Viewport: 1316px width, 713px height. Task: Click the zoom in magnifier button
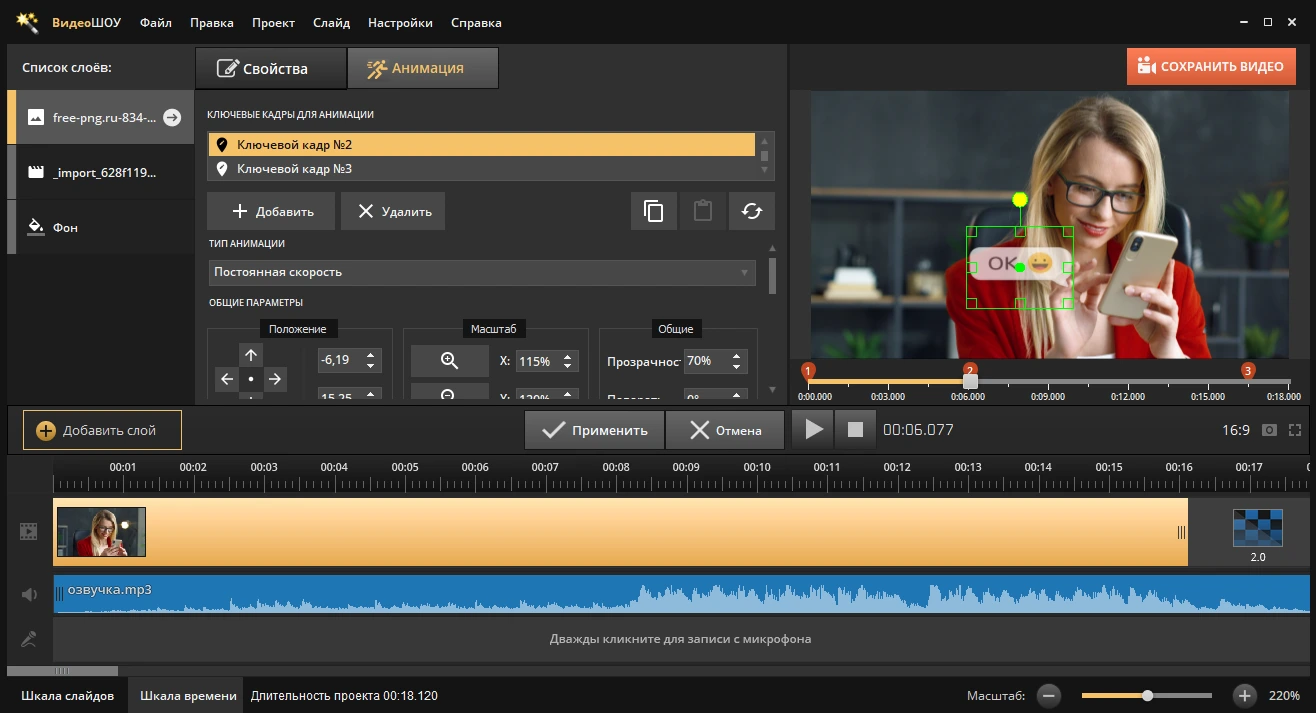pyautogui.click(x=449, y=361)
